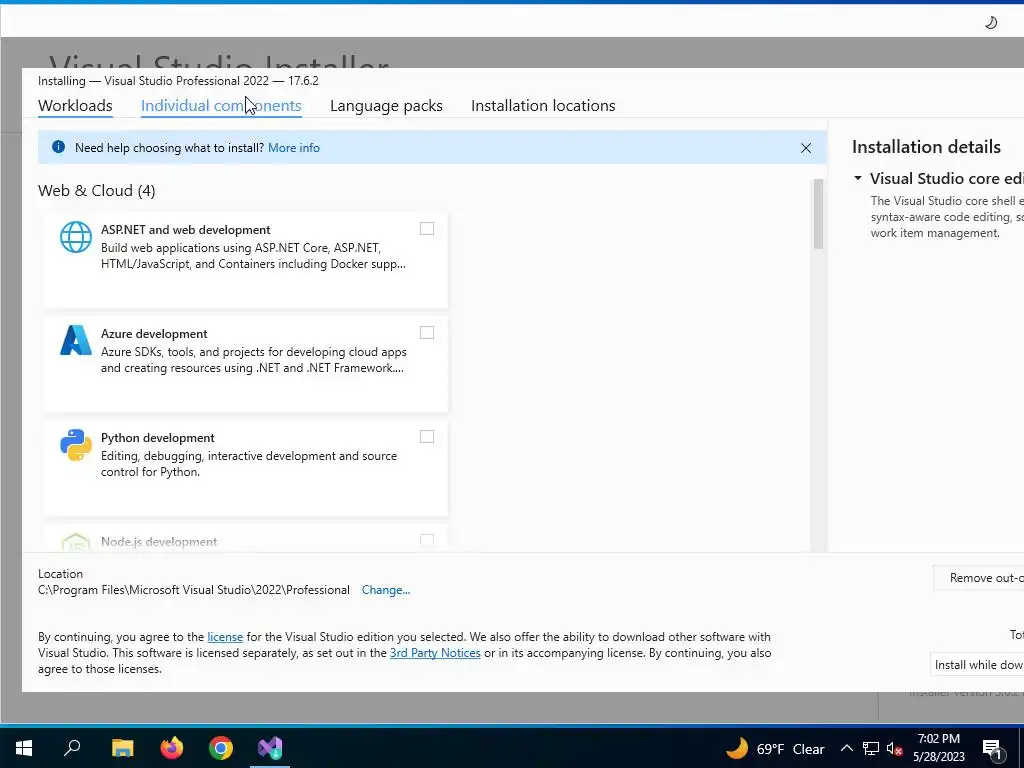Screen dimensions: 1024x768
Task: Click the Azure development logo icon
Action: [x=76, y=340]
